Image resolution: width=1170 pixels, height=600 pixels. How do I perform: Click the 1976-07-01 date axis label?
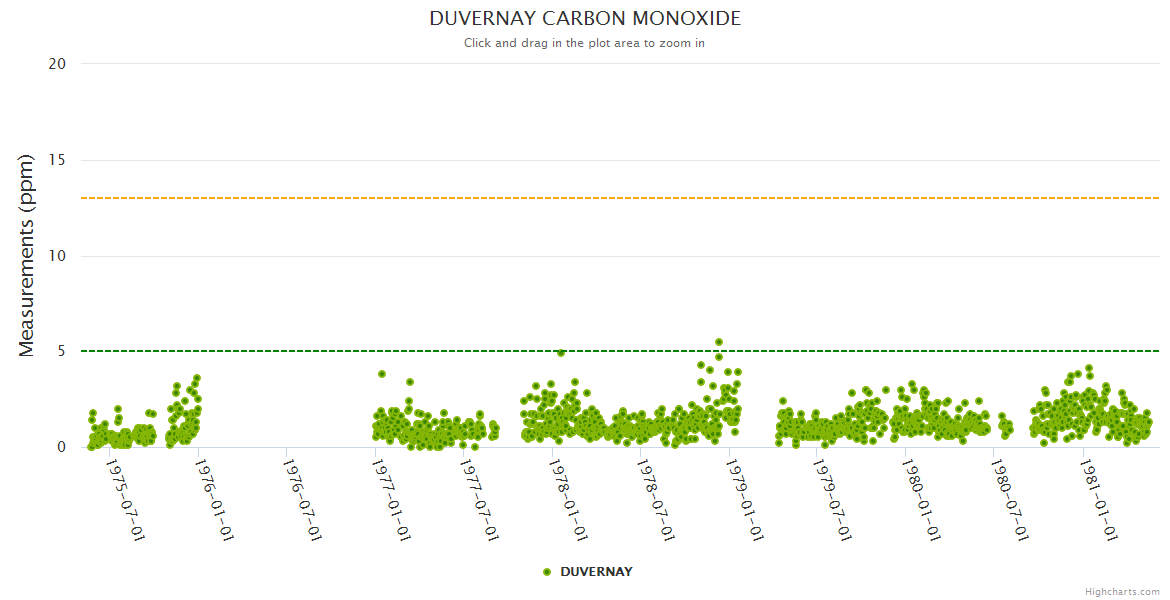301,500
